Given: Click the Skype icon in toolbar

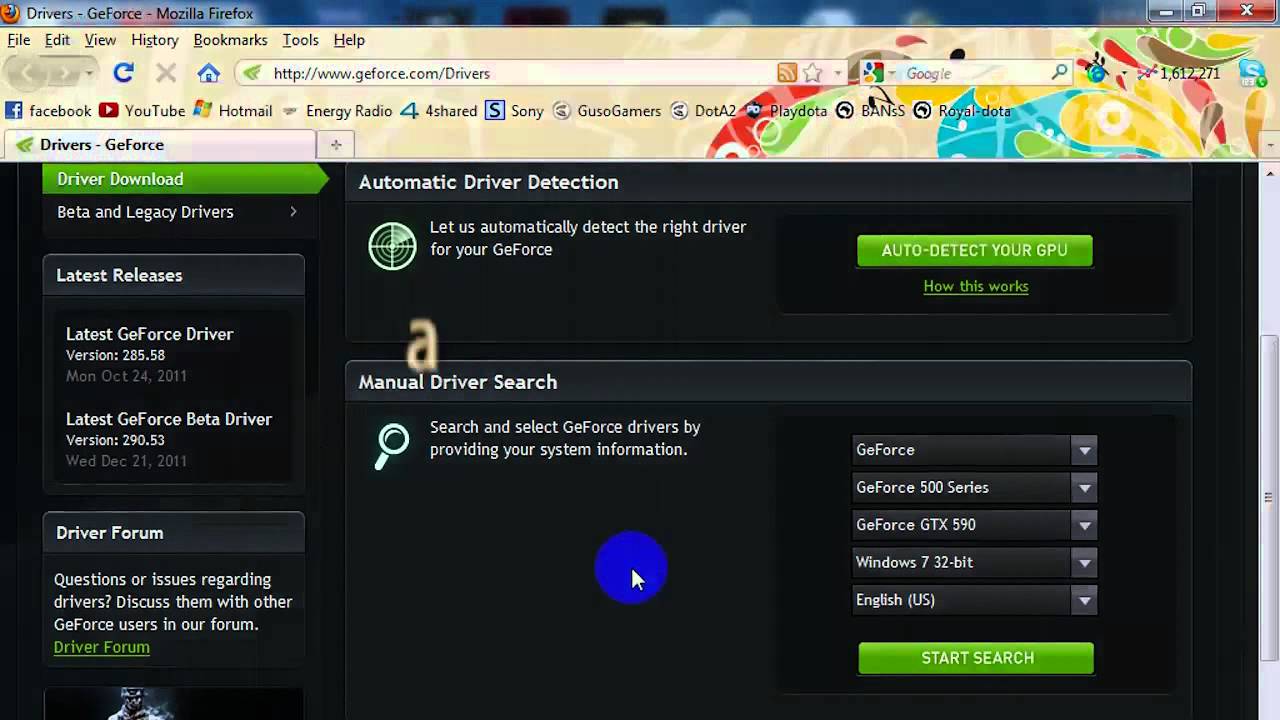Looking at the screenshot, I should click(1253, 73).
